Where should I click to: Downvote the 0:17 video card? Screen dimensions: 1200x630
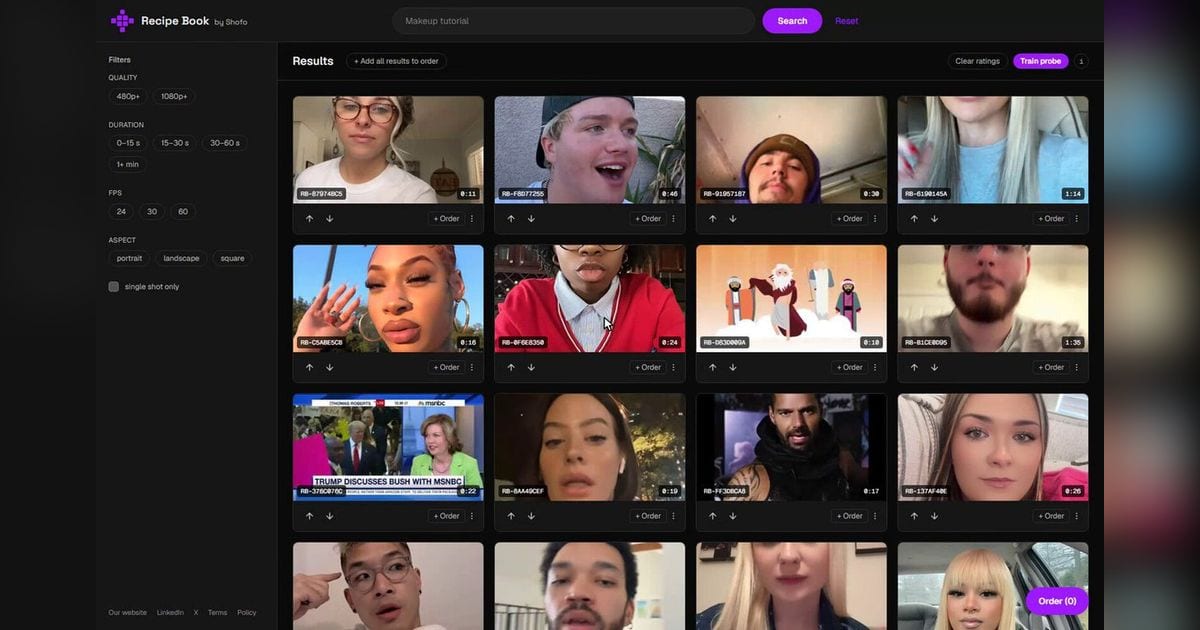tap(733, 516)
